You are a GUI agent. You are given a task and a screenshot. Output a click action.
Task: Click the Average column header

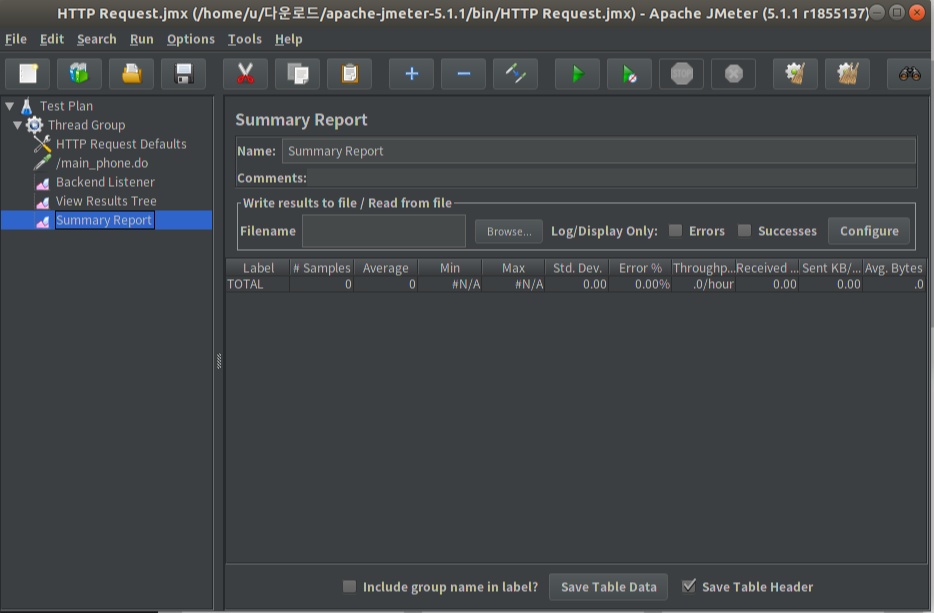point(385,268)
